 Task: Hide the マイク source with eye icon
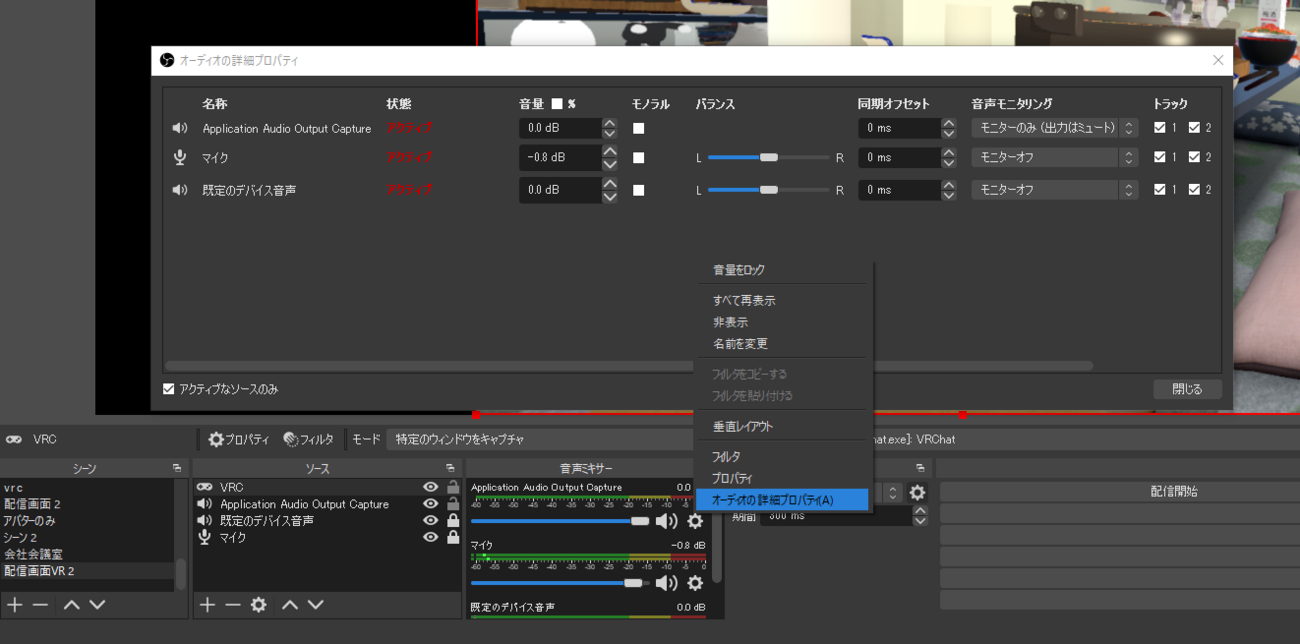430,537
